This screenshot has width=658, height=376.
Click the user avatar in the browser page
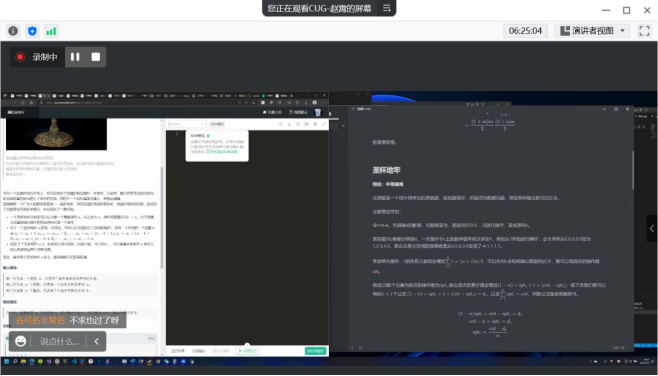click(318, 112)
